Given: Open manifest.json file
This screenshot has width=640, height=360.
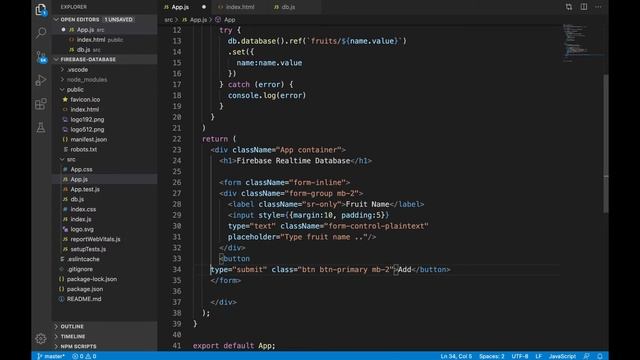Looking at the screenshot, I should coord(104,139).
